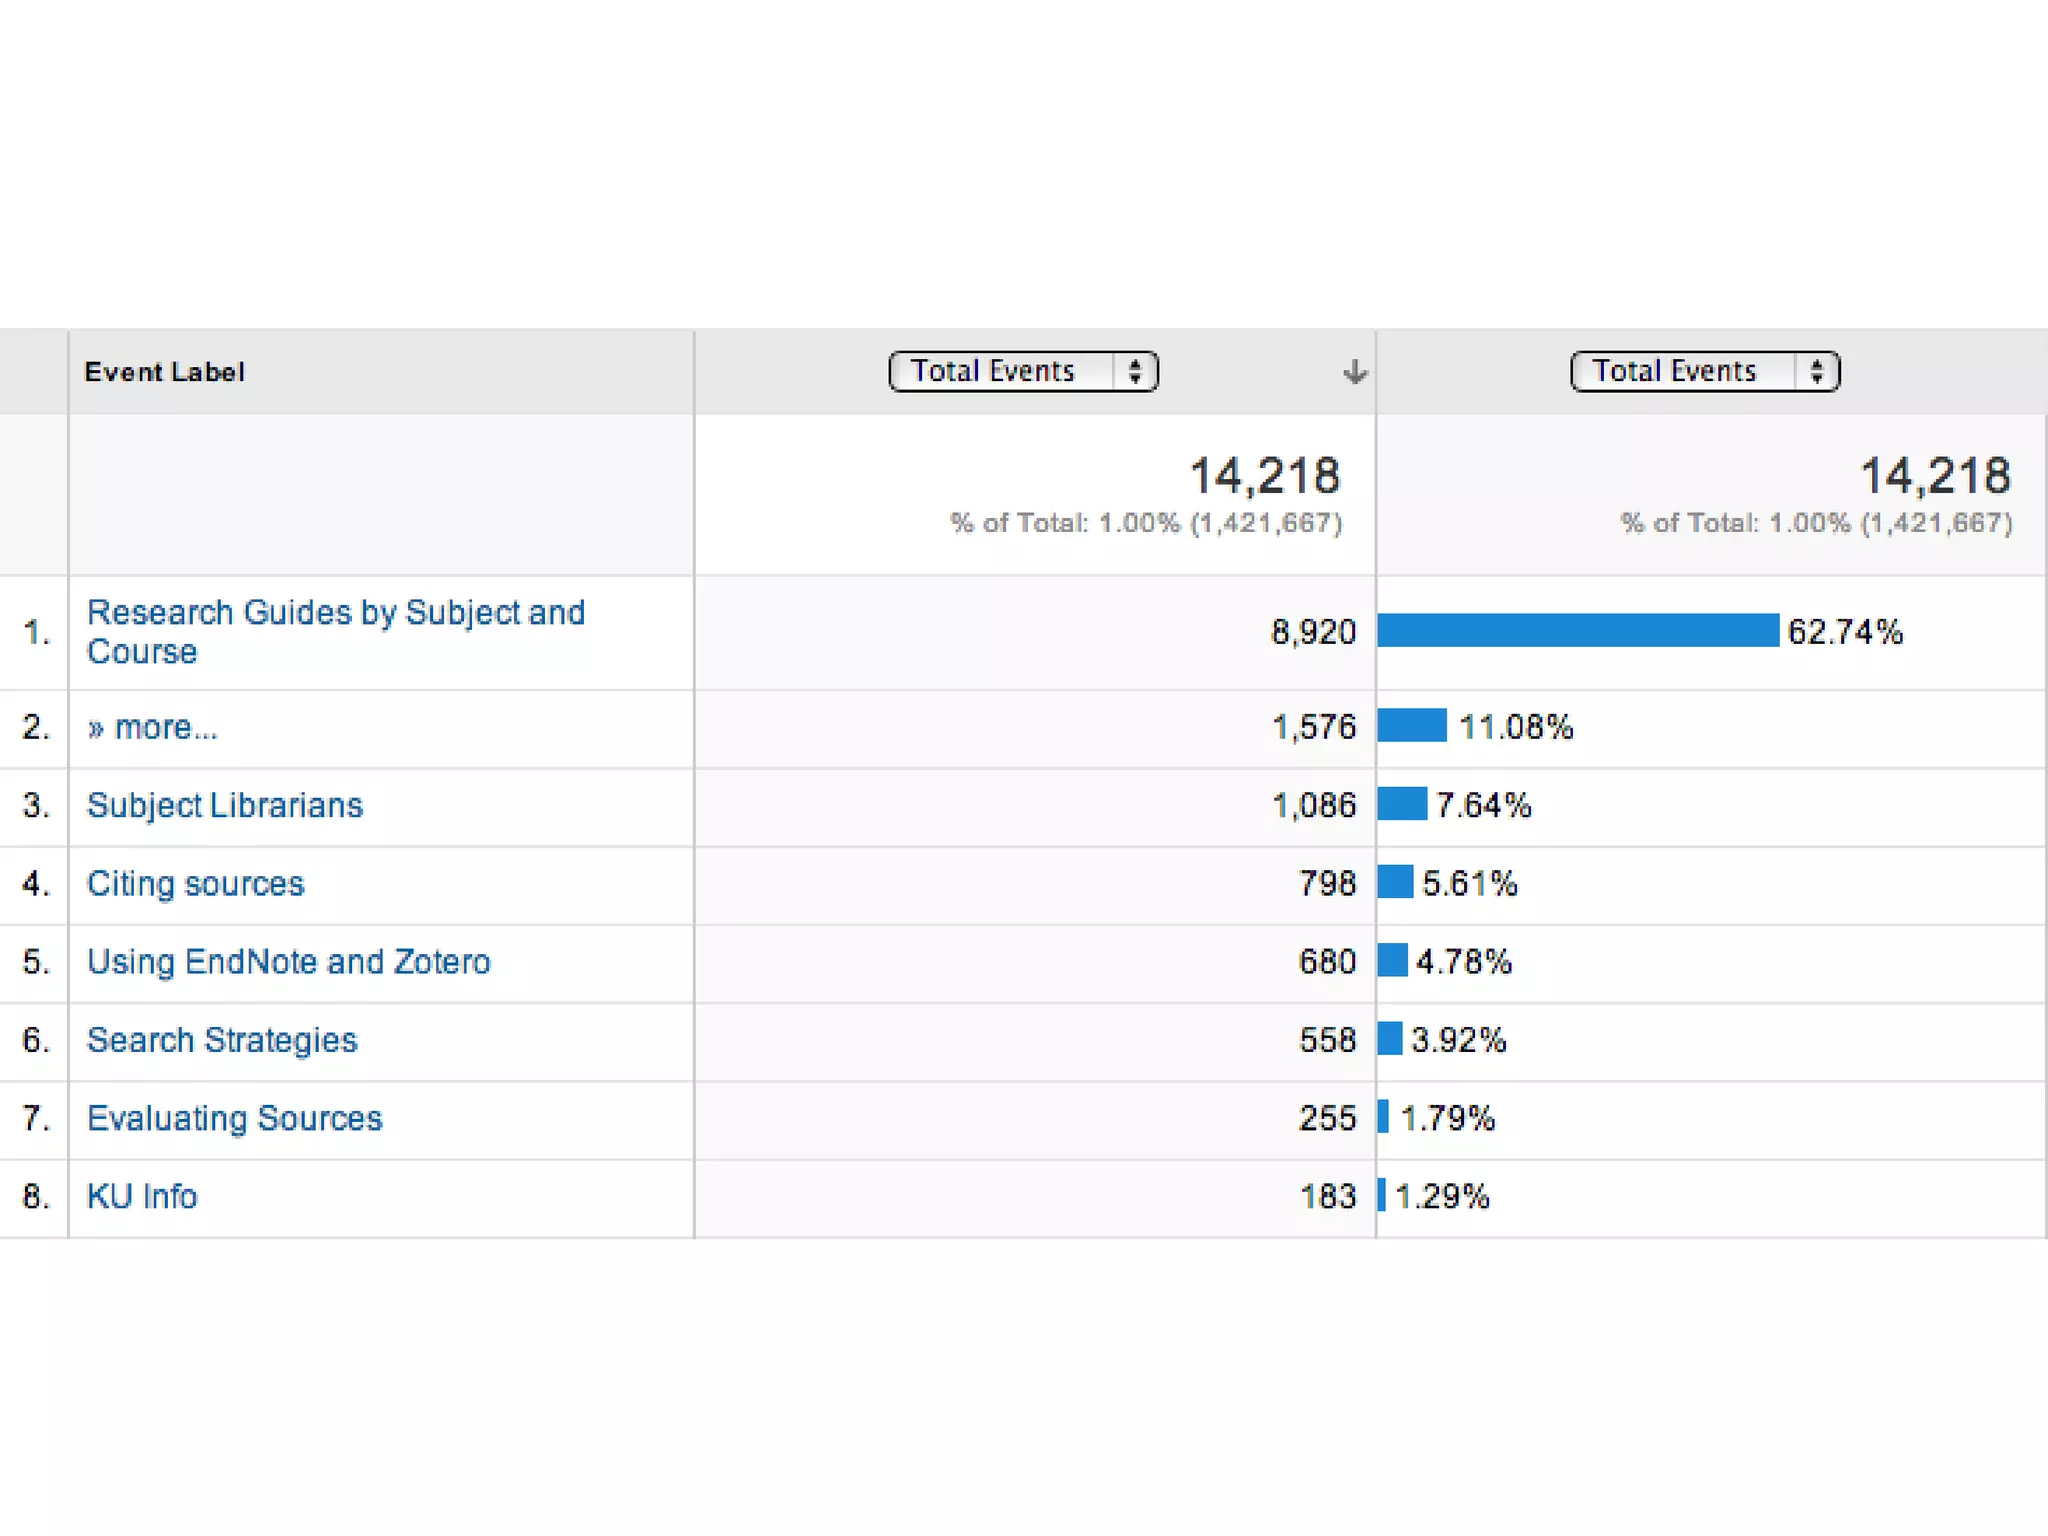Click stepper arrows on left Total Events selector
Viewport: 2048px width, 1536px height.
1135,371
